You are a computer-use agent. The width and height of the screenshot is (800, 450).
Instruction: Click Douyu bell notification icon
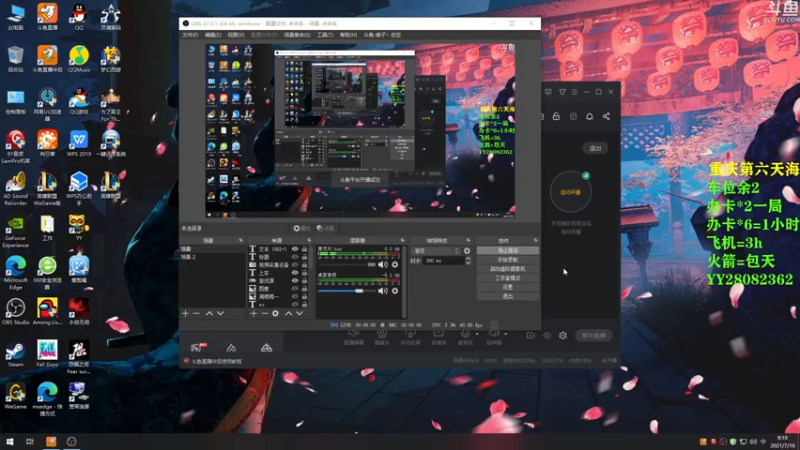pos(589,116)
